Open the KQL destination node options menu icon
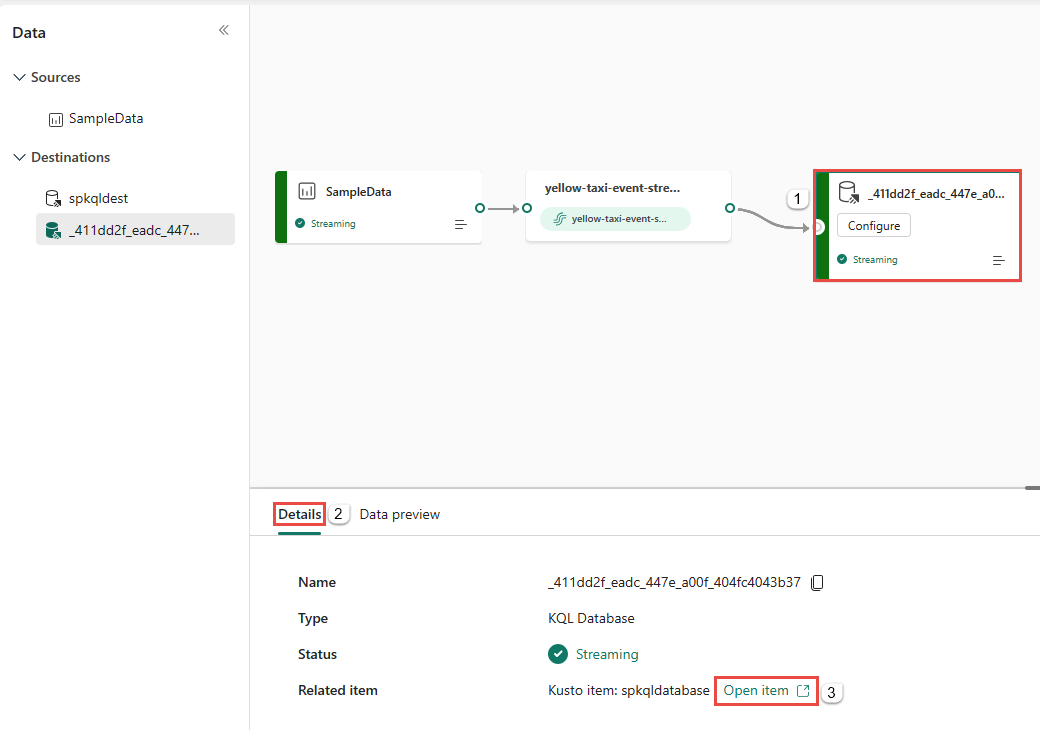Screen dimensions: 1040x730 998,260
